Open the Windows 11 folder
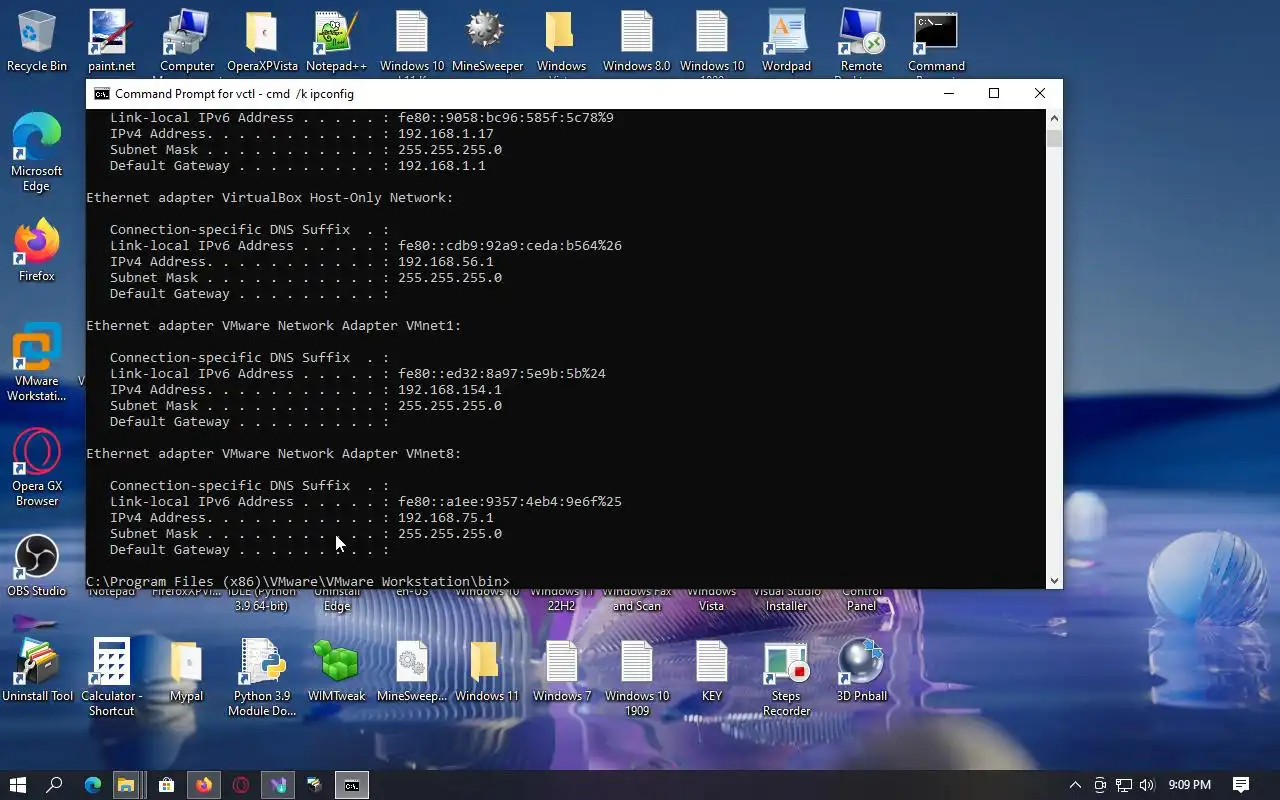 coord(487,670)
